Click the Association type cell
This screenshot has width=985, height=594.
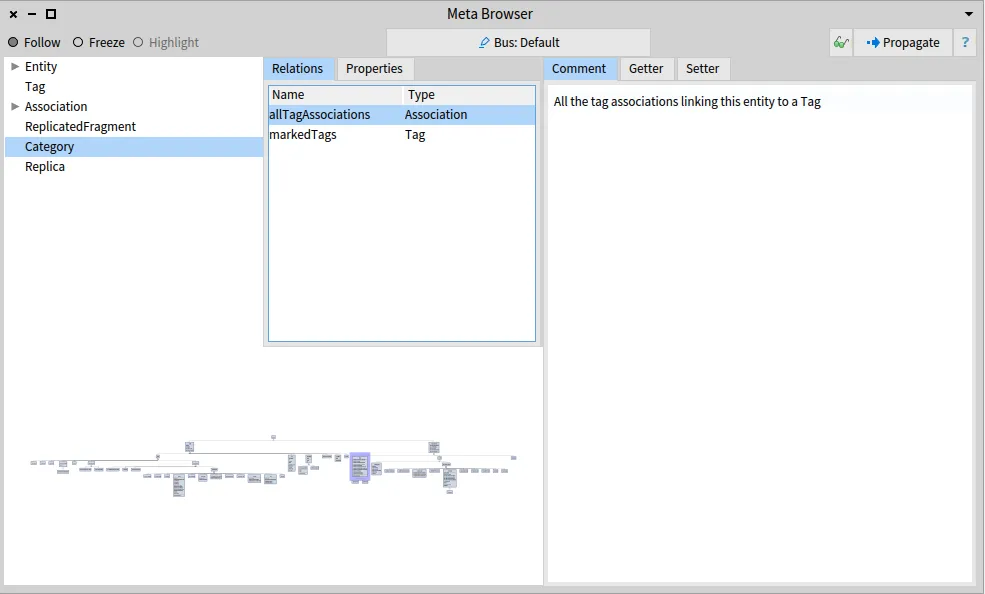tap(436, 115)
